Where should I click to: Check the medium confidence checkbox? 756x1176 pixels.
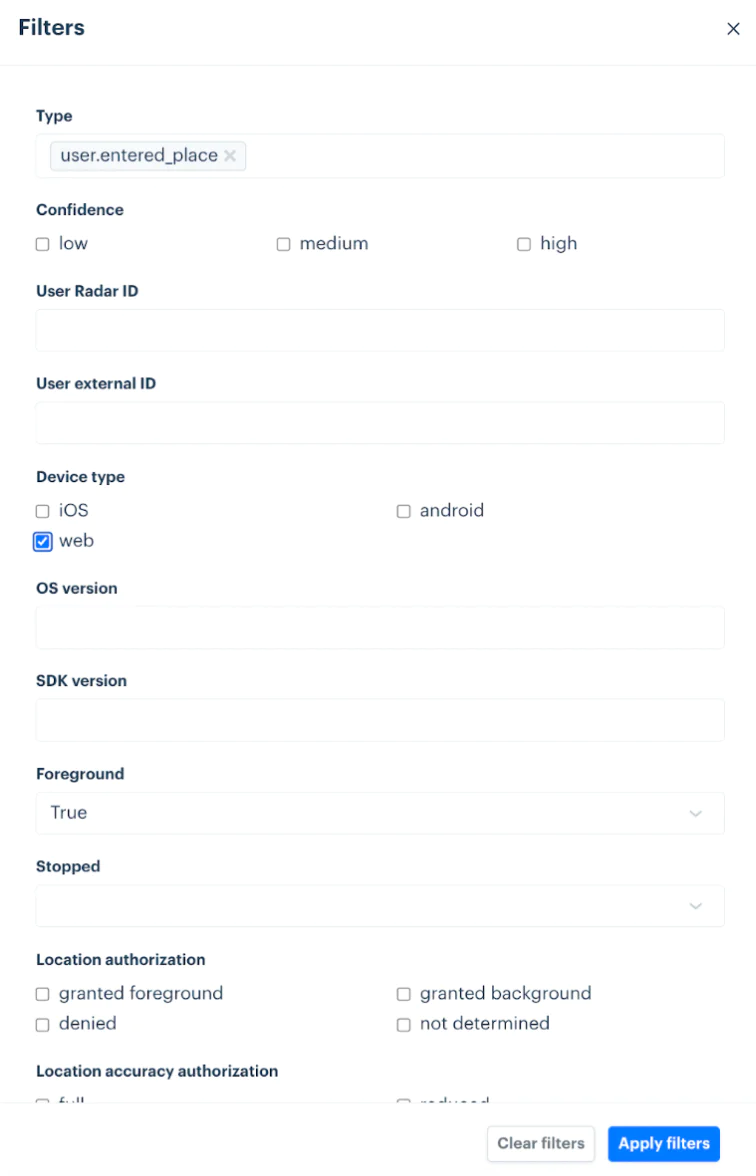(x=282, y=243)
